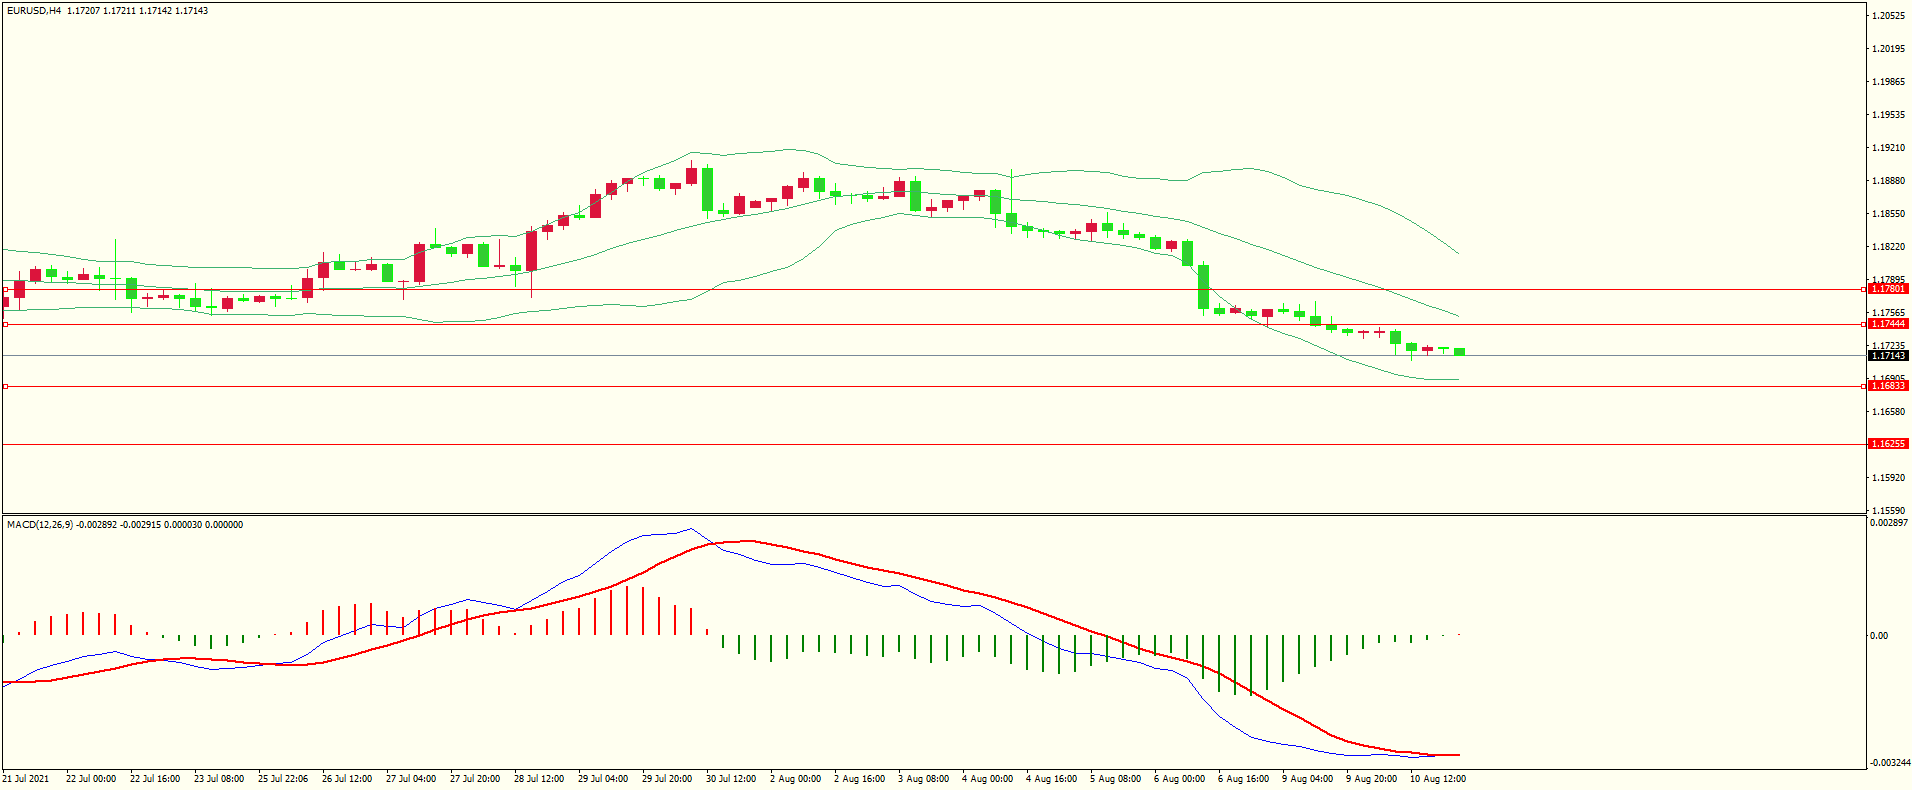This screenshot has height=790, width=1912.
Task: Select the red 1.17444 price label
Action: click(x=1888, y=324)
